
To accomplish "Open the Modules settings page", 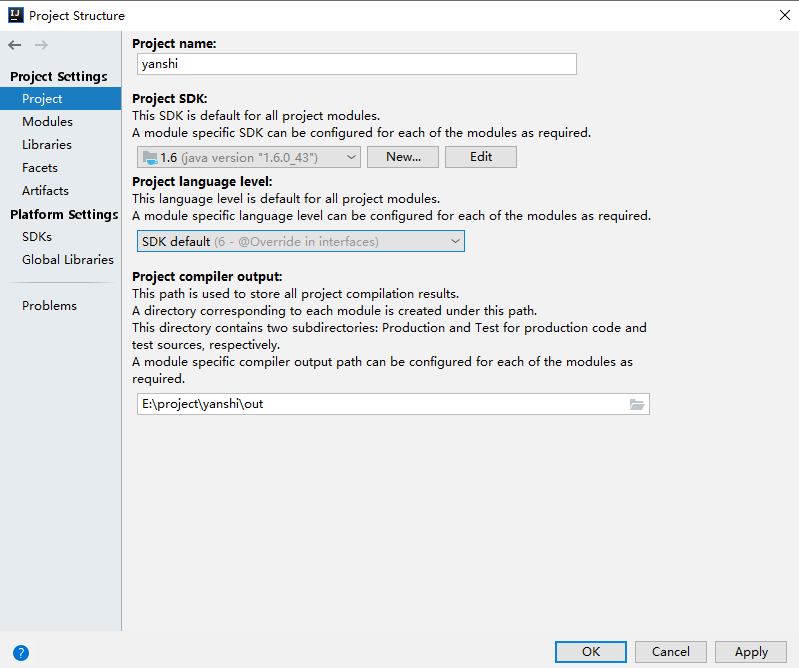I will pos(47,122).
